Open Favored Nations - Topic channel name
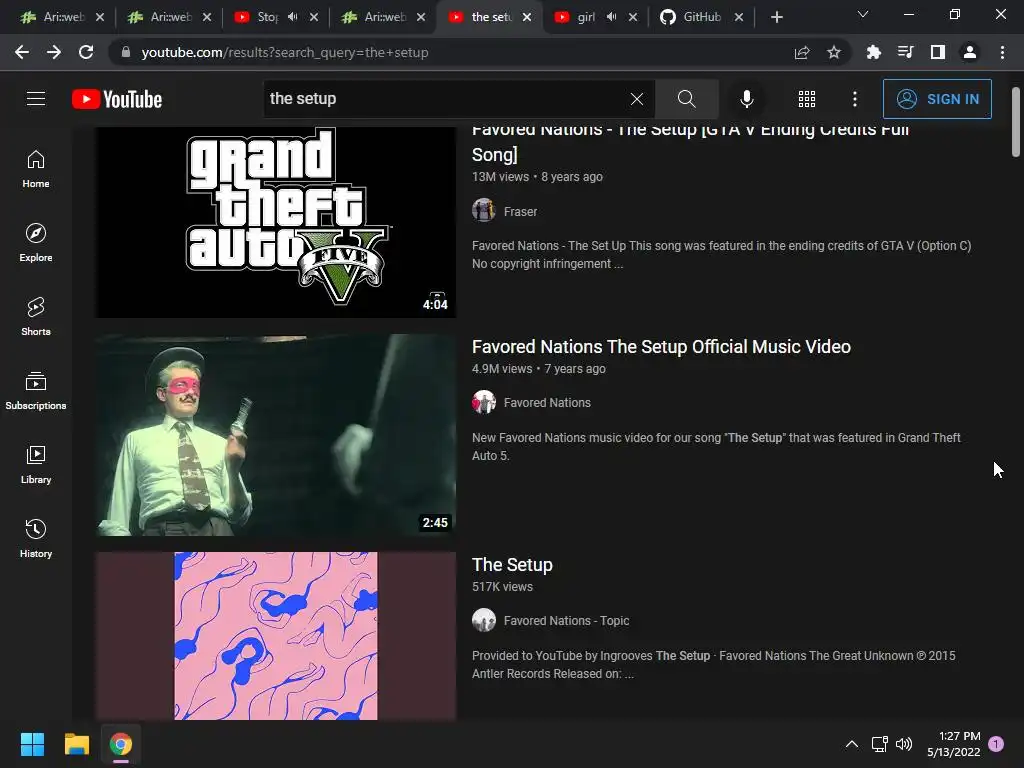Screen dimensions: 1024x768 click(x=566, y=620)
